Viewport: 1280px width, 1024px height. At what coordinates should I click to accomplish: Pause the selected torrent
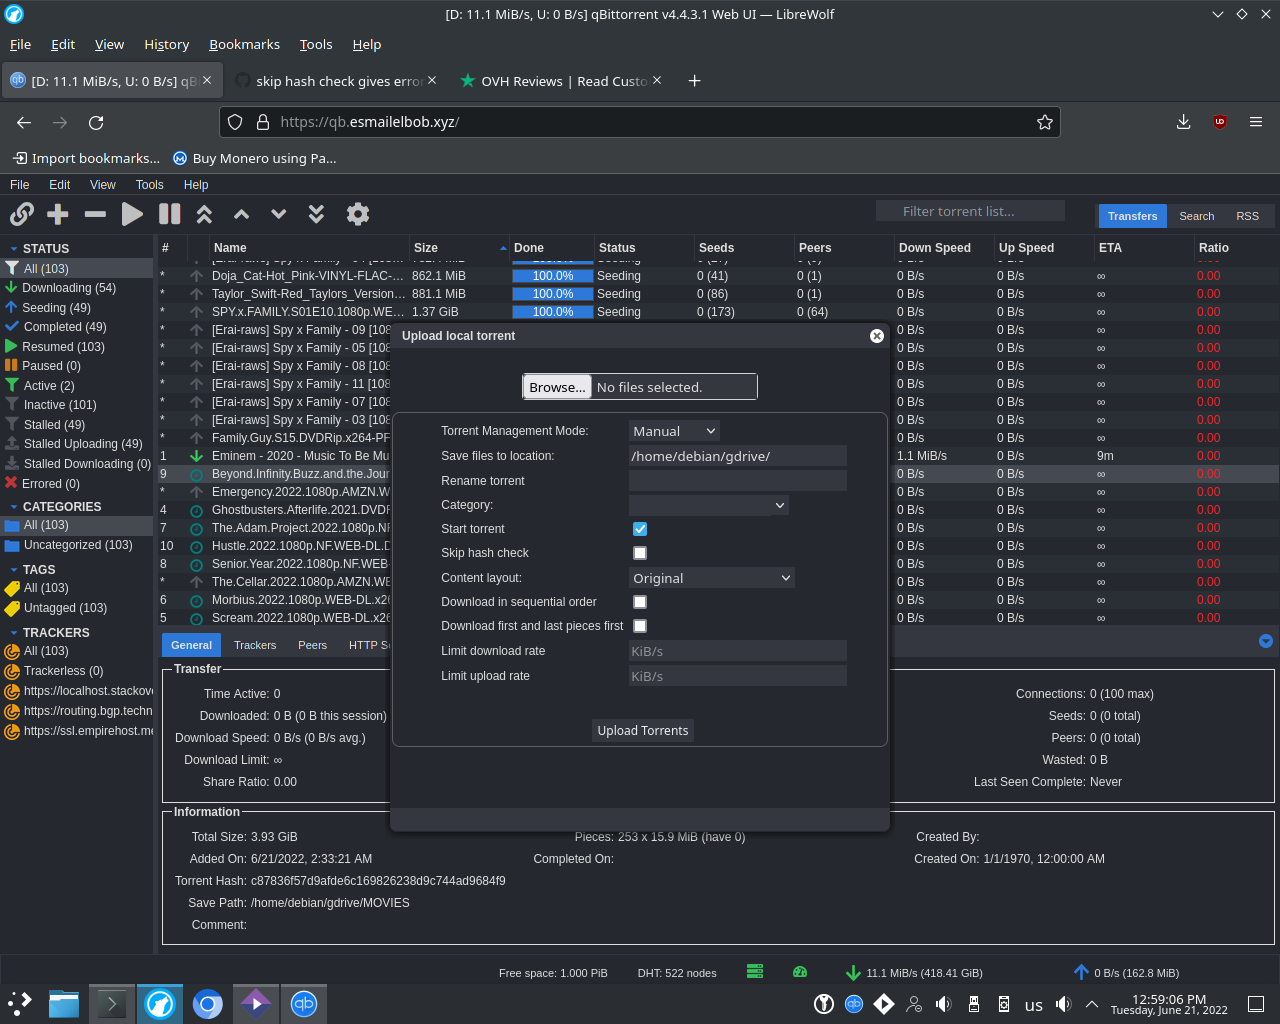[x=169, y=214]
